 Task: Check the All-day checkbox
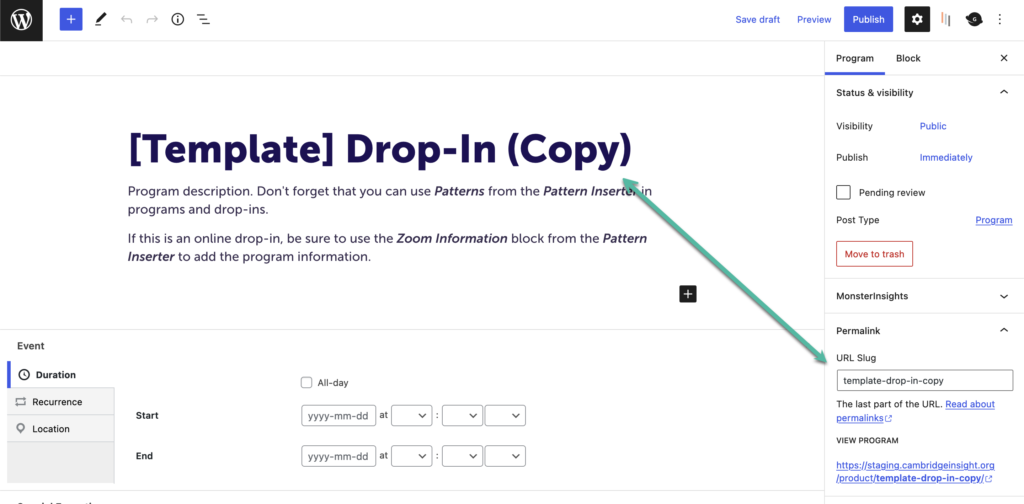(x=307, y=382)
